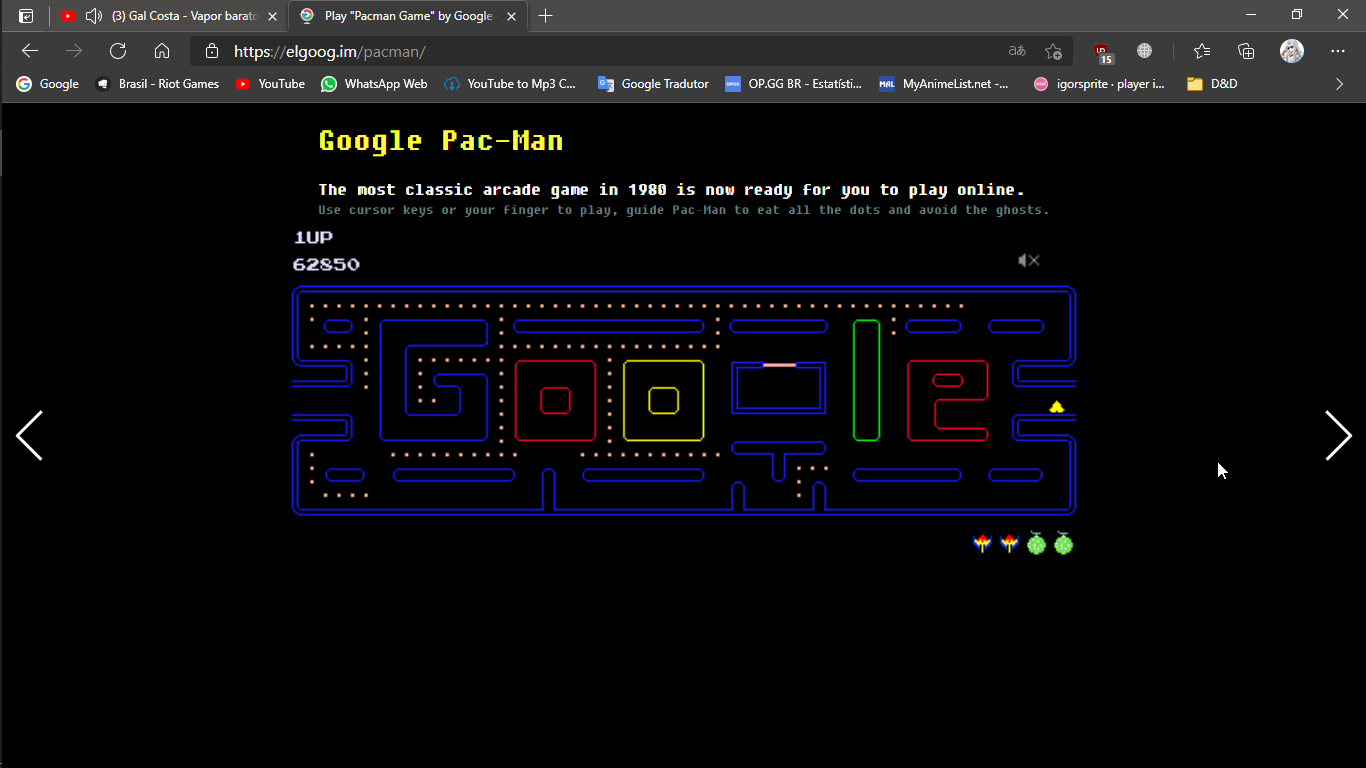Click the first Galaxian level icon
The height and width of the screenshot is (768, 1366).
(982, 543)
